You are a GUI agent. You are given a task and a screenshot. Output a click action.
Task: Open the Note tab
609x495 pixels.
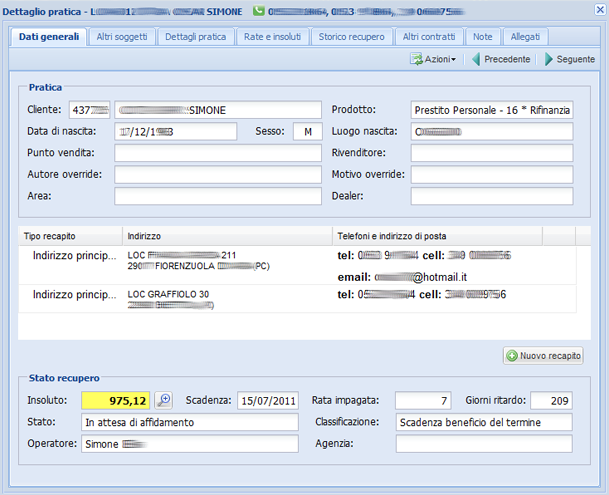tap(482, 37)
